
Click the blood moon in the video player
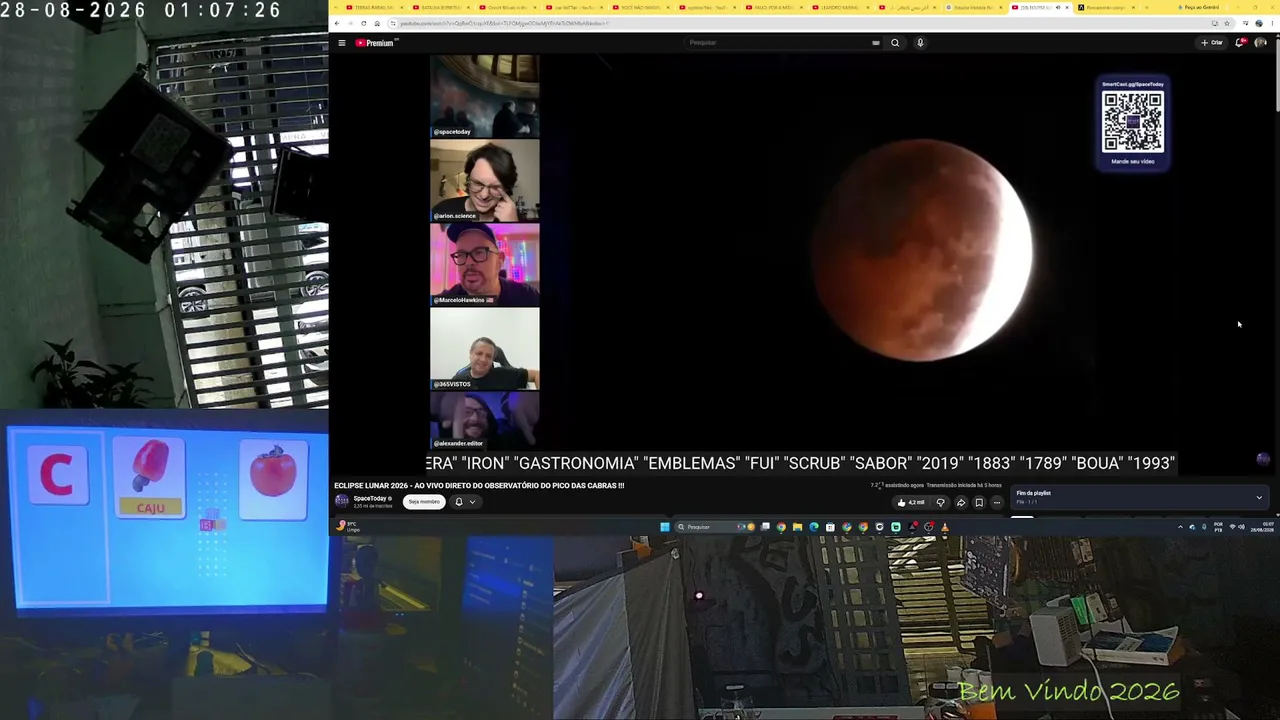point(922,249)
